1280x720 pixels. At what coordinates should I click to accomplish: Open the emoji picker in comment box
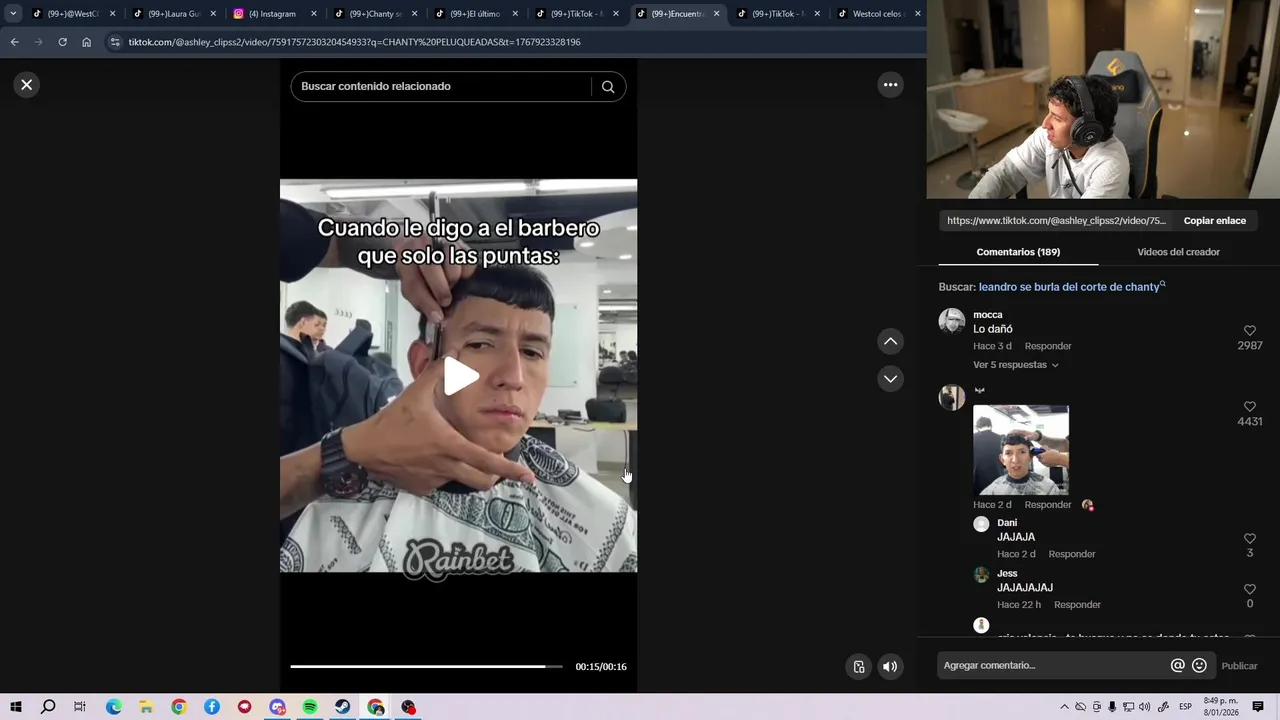[1199, 666]
